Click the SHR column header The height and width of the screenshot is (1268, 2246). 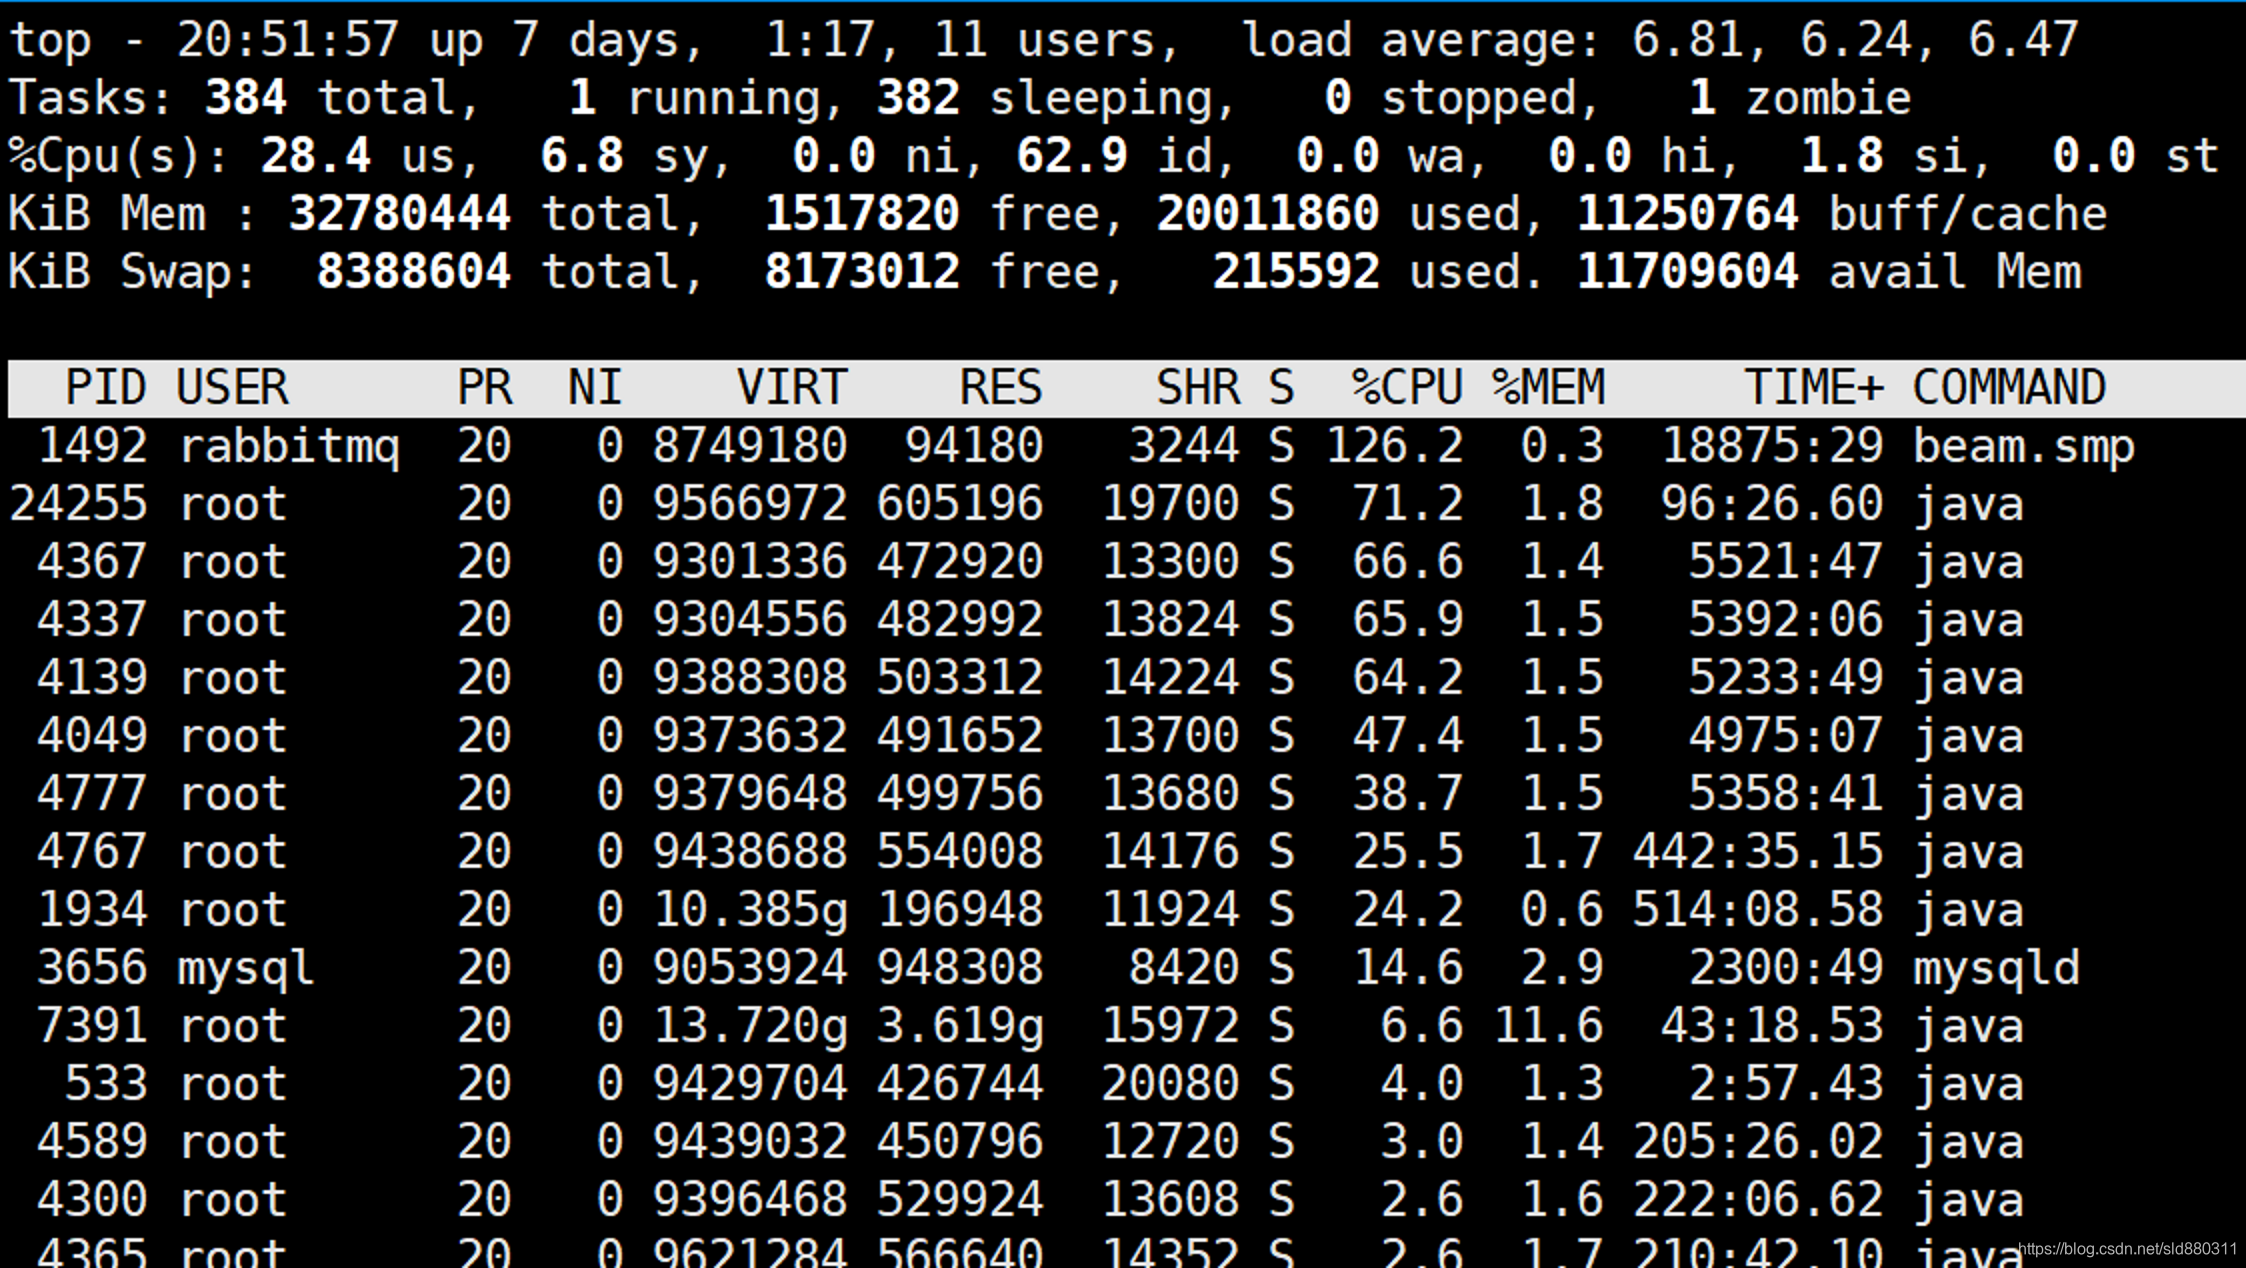point(1198,388)
